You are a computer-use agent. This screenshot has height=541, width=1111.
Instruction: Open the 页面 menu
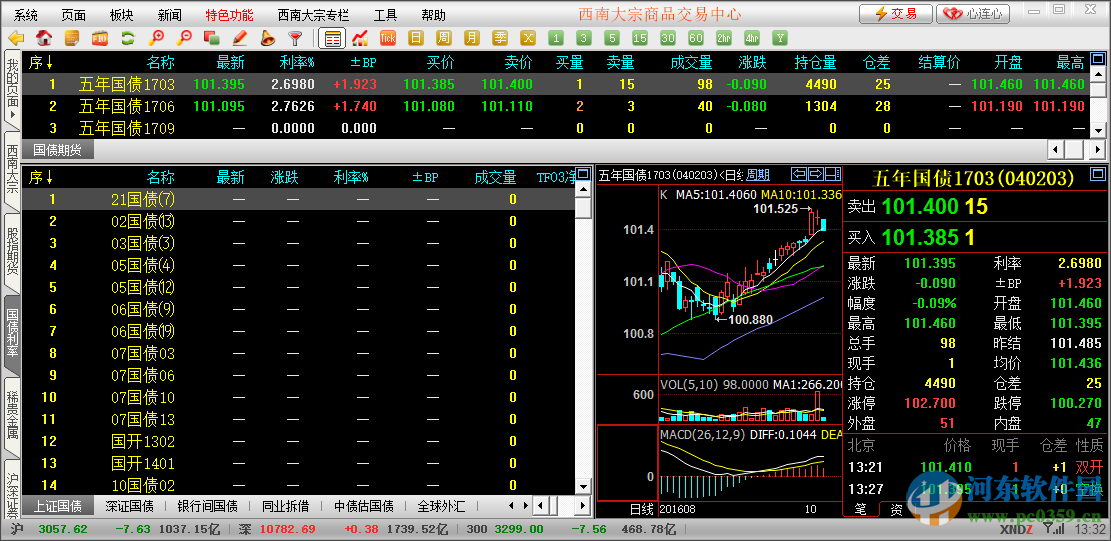(x=74, y=14)
